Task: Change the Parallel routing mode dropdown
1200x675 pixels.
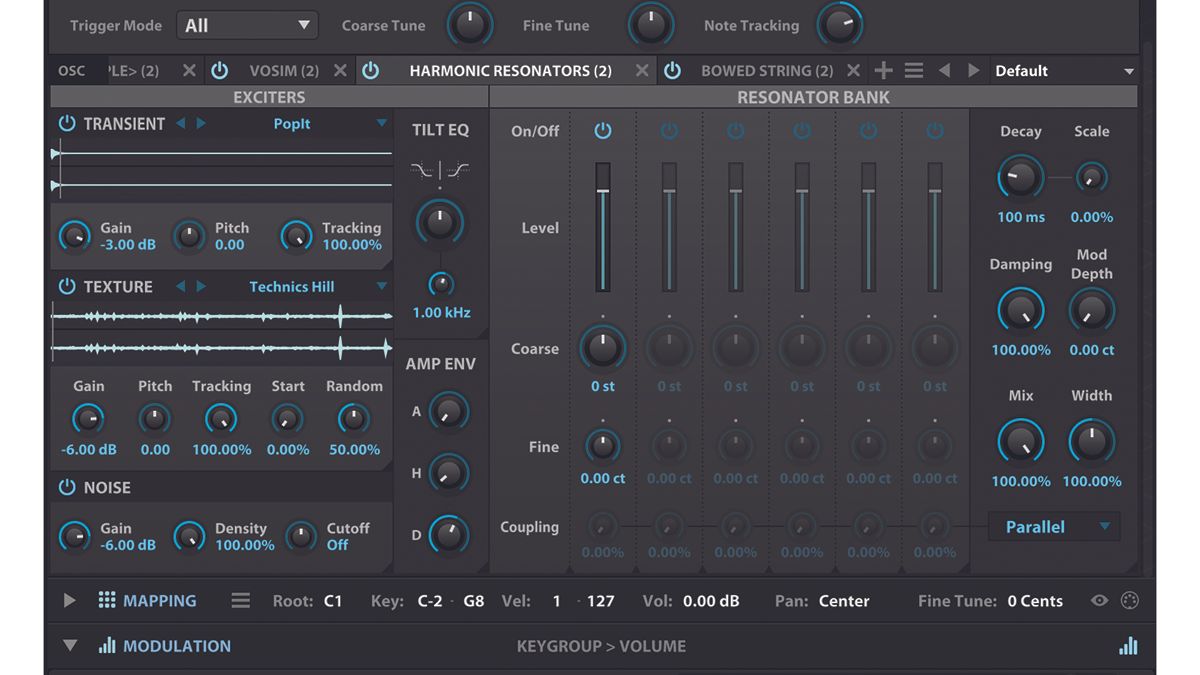Action: [1053, 526]
